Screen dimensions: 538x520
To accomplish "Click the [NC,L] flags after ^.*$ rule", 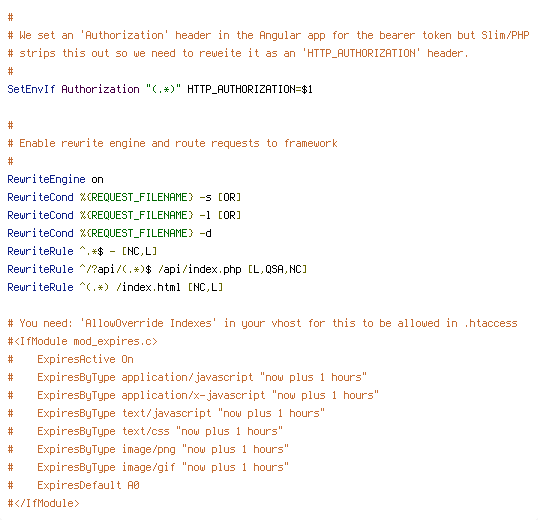I will (139, 251).
